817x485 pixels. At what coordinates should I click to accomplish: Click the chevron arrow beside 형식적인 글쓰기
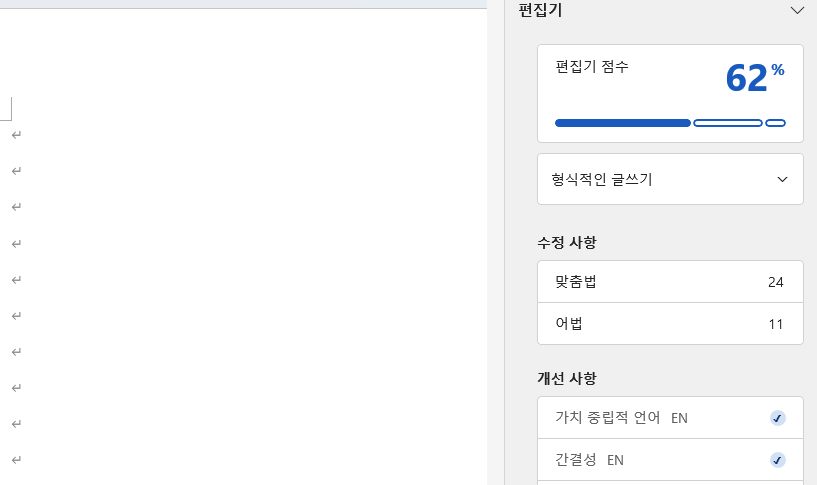pyautogui.click(x=782, y=180)
